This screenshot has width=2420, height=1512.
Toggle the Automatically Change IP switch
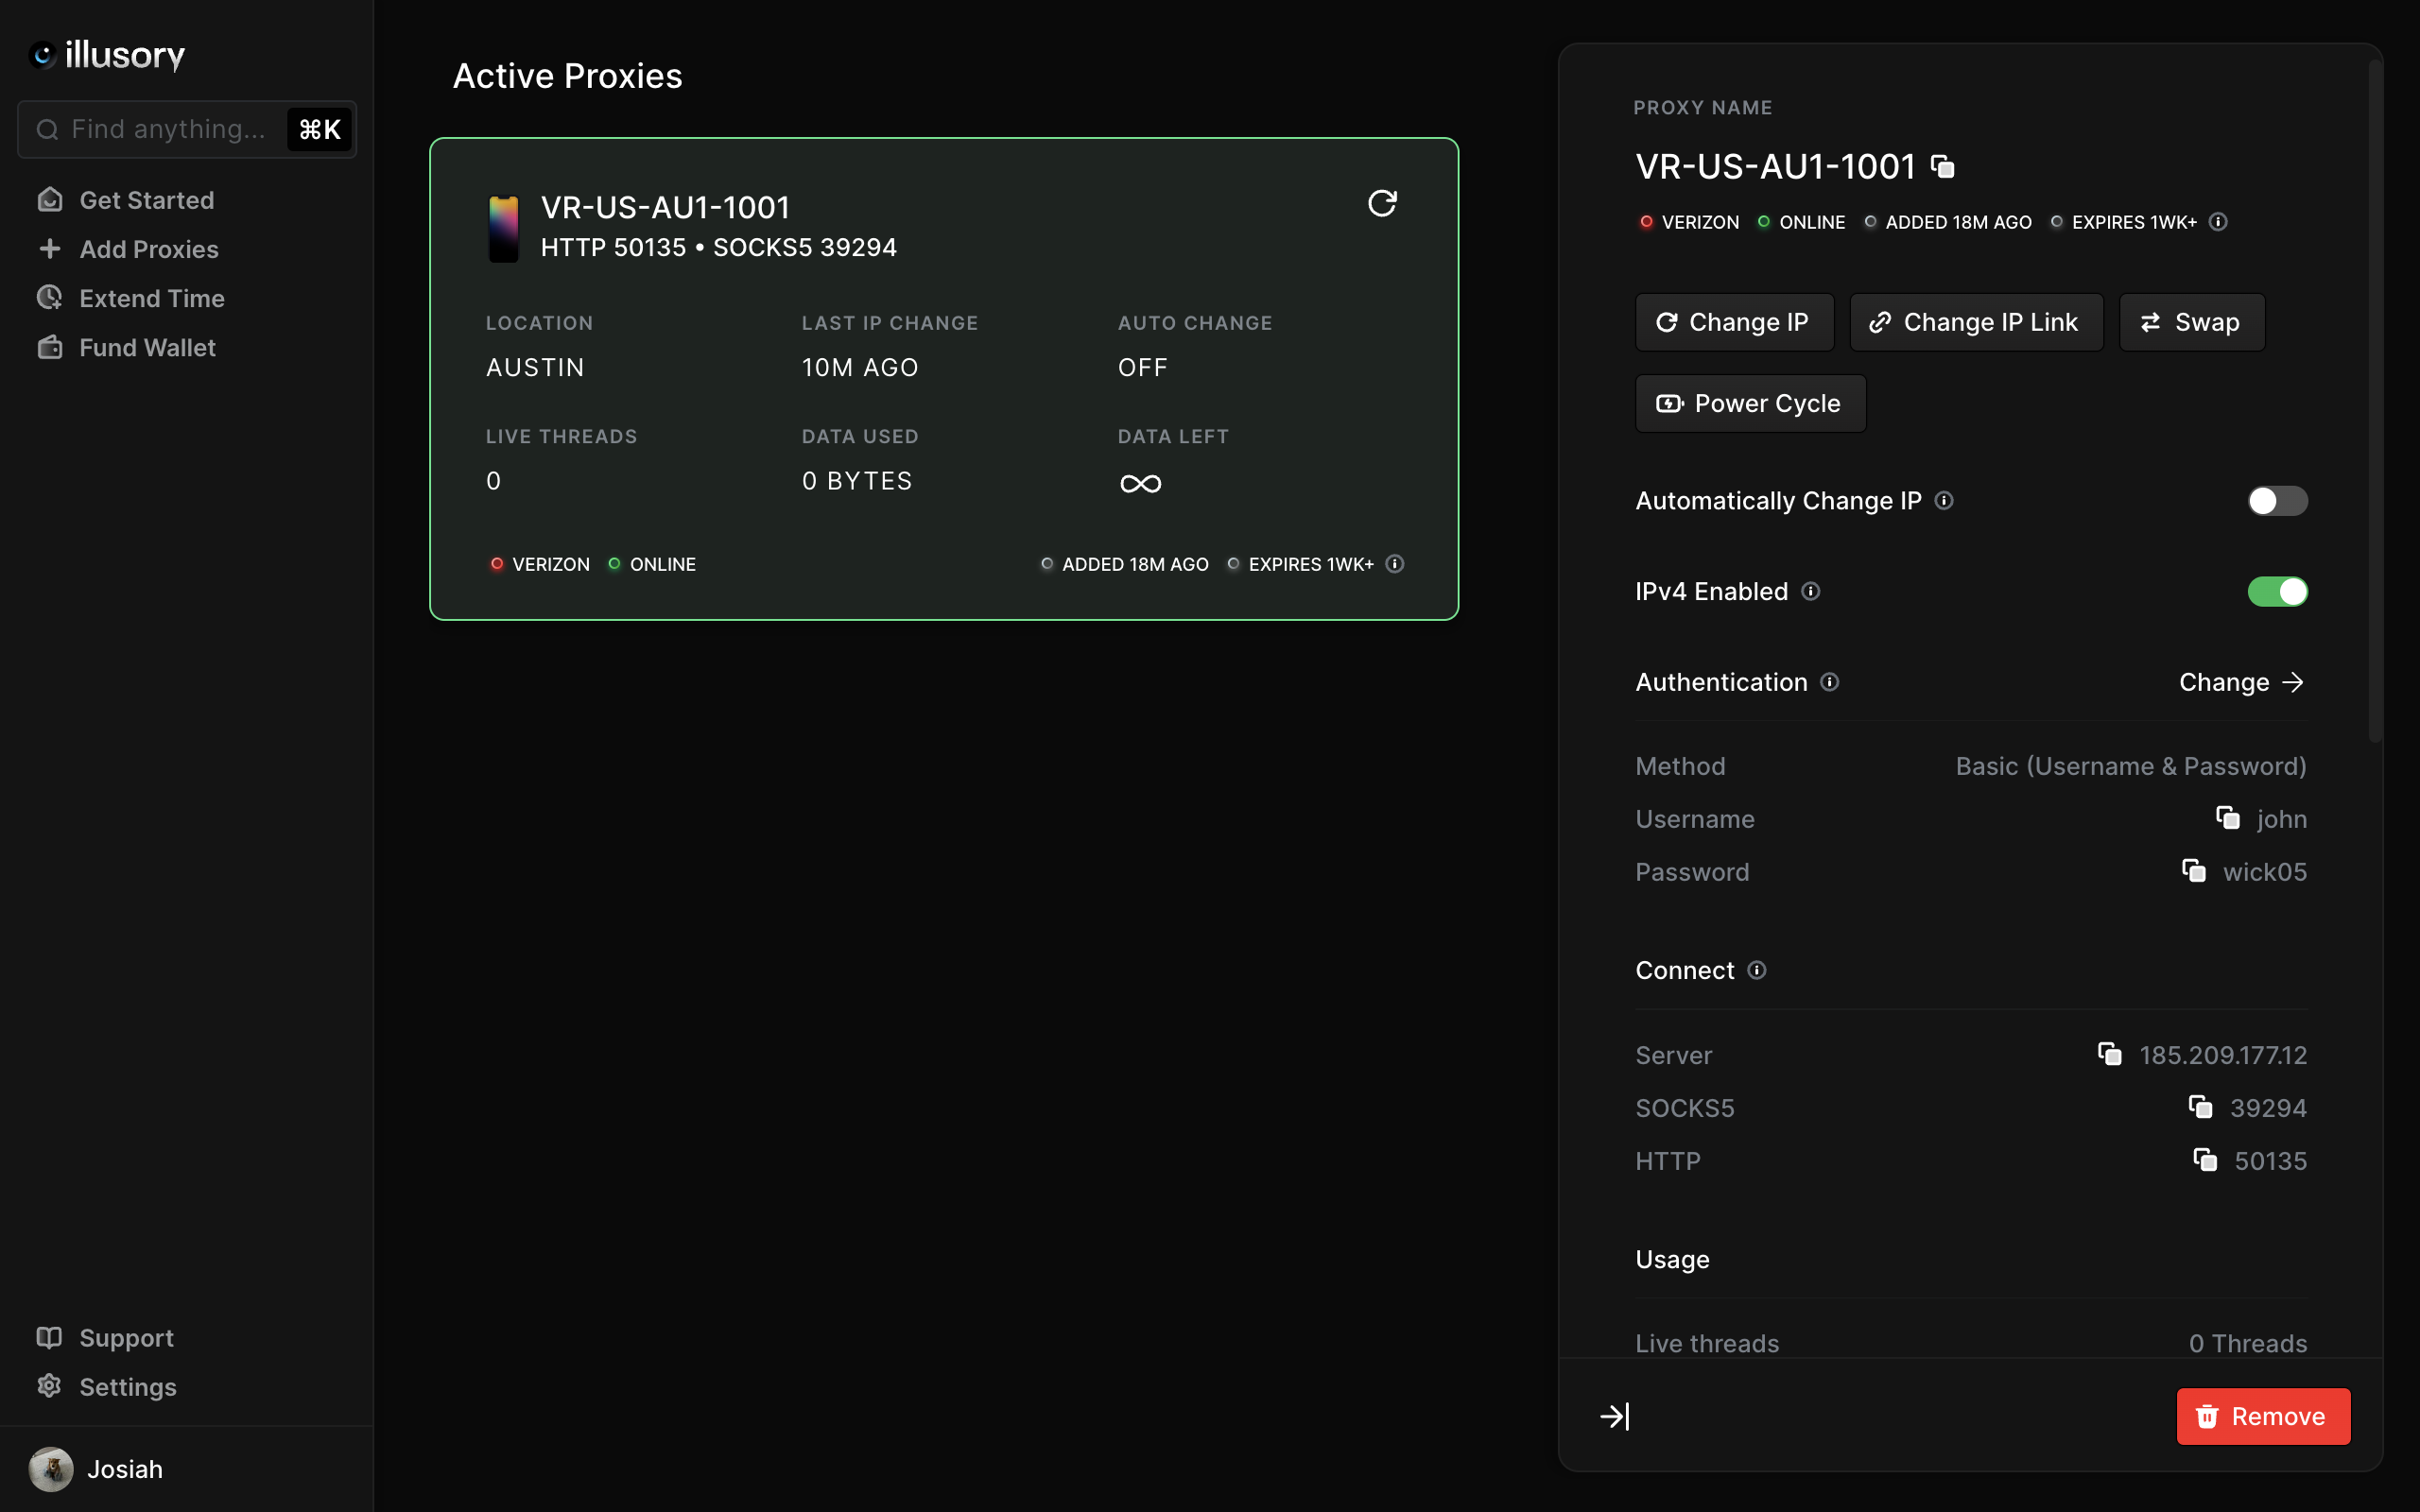2277,502
